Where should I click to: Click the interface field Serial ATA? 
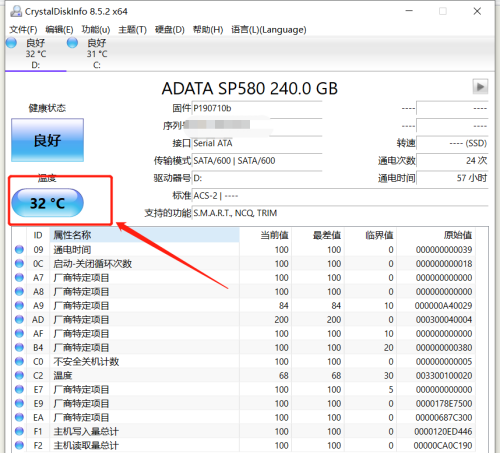coord(257,143)
